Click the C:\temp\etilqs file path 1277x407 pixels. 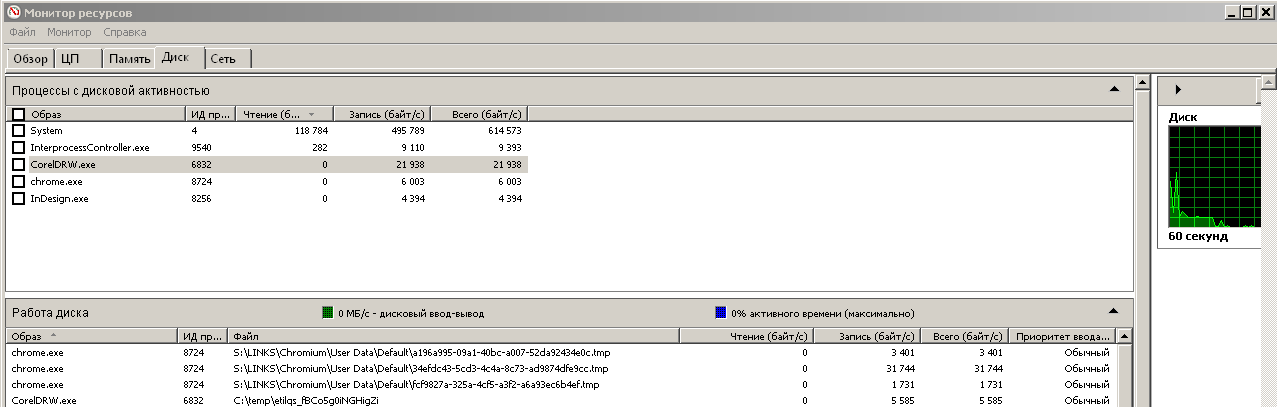(x=306, y=401)
